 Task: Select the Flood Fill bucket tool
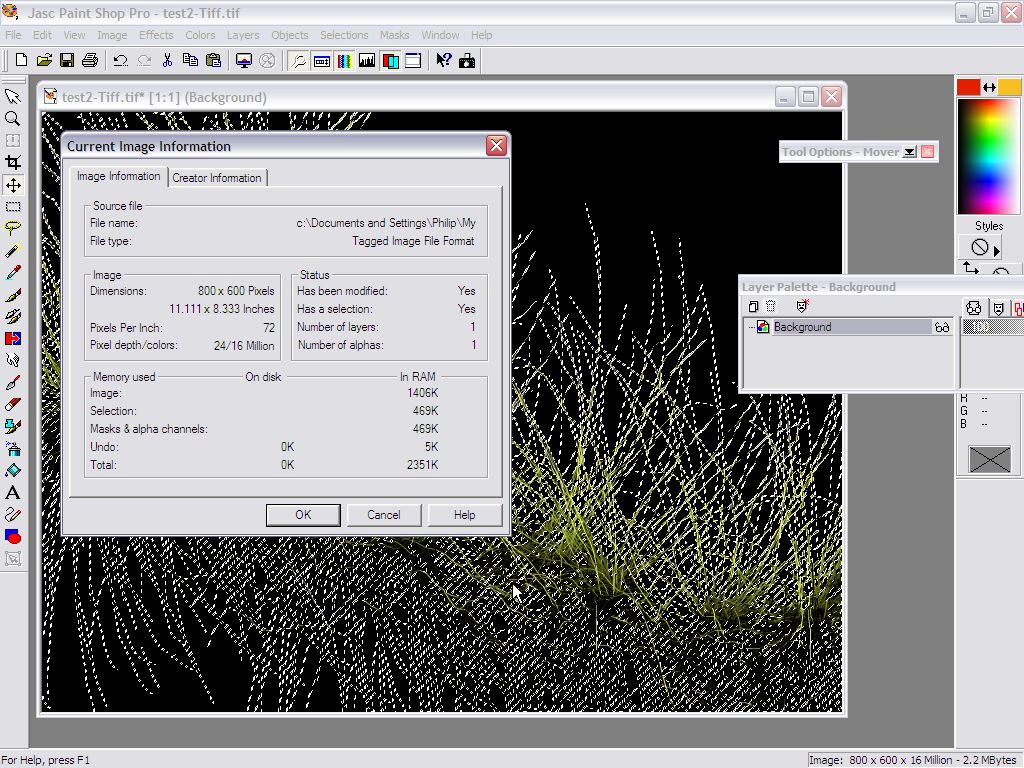pyautogui.click(x=13, y=471)
